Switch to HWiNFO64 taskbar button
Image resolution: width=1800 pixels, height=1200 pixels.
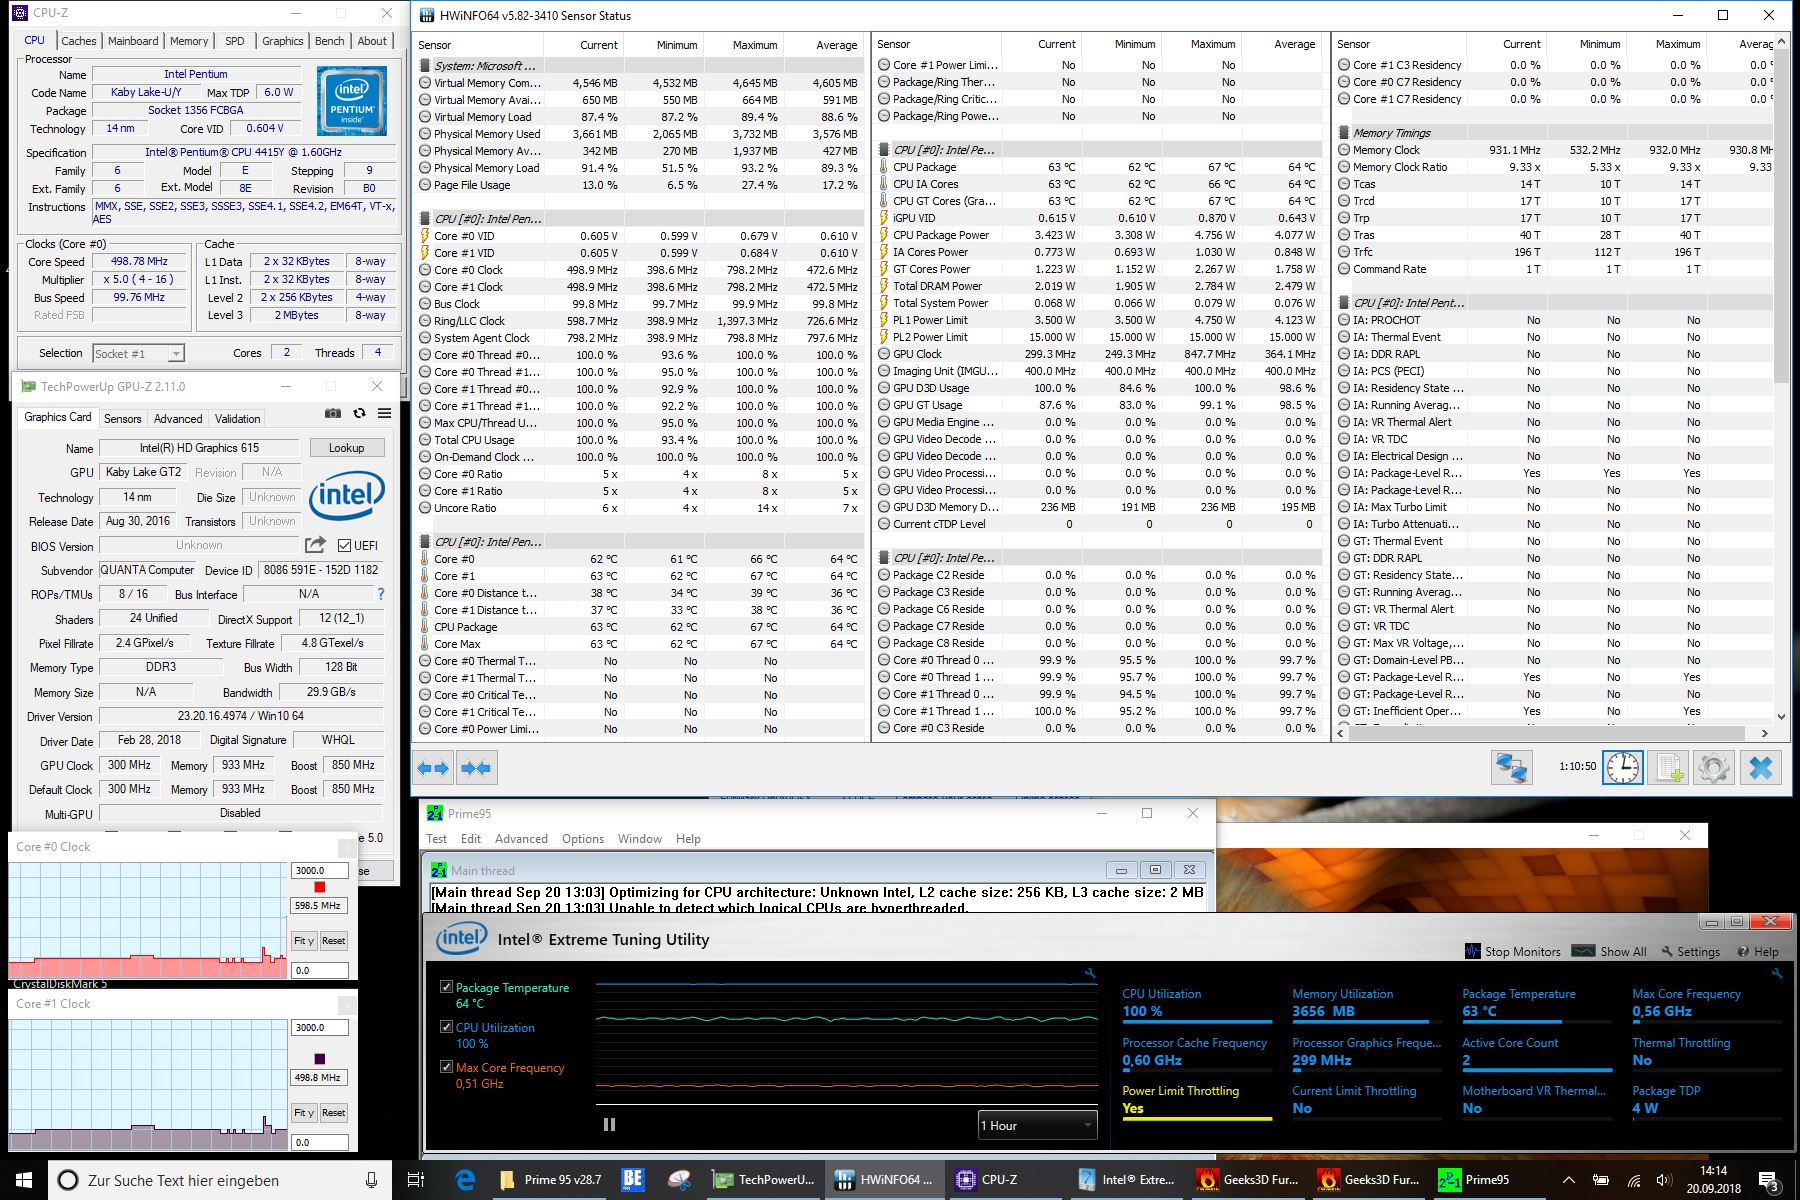point(884,1180)
